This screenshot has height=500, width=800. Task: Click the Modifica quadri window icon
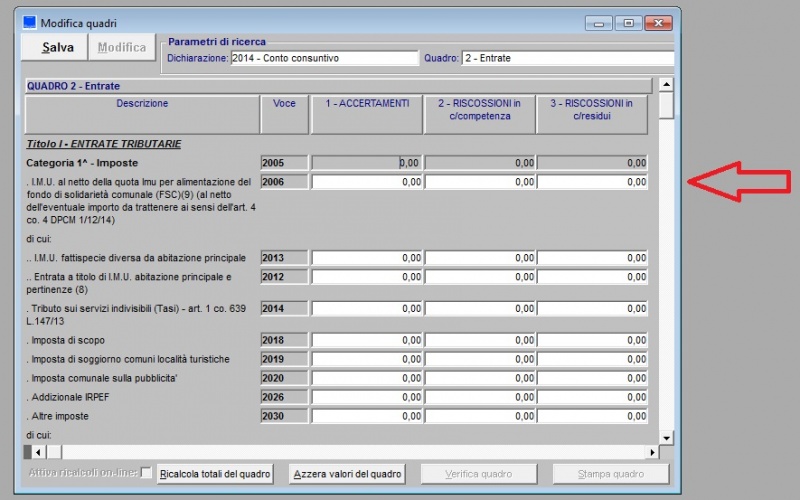[29, 22]
